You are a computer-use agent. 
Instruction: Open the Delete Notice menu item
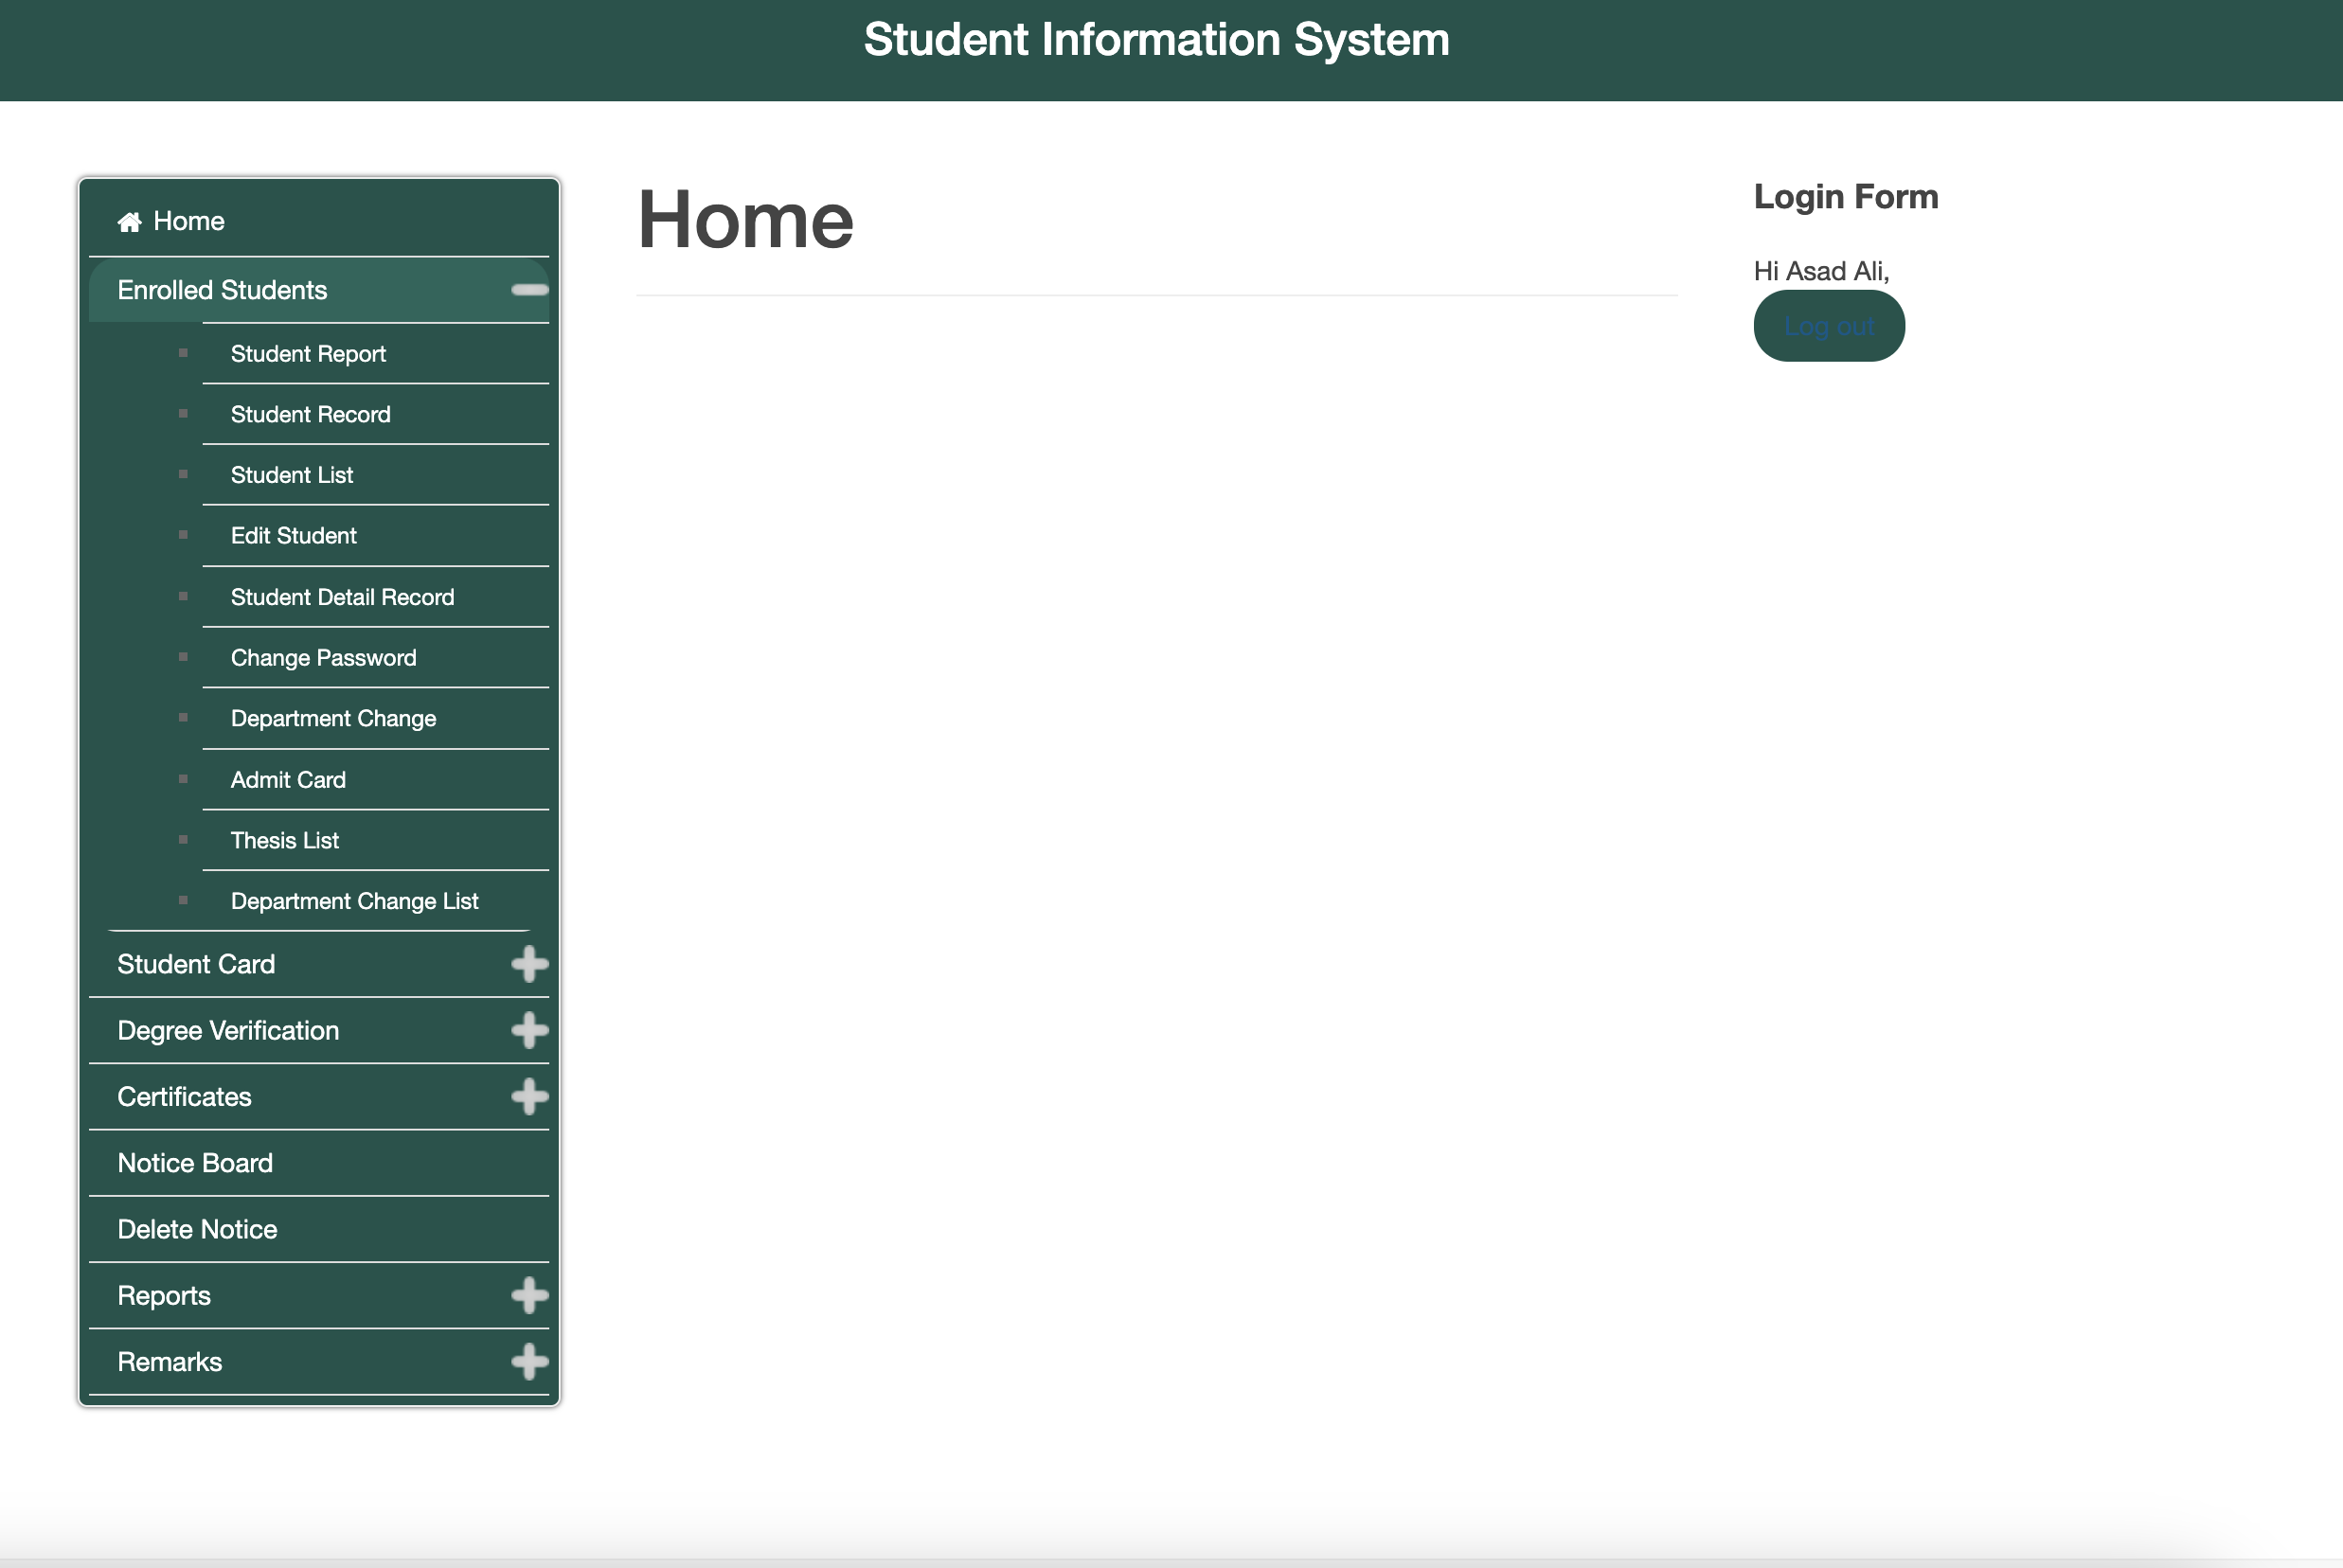(x=319, y=1229)
